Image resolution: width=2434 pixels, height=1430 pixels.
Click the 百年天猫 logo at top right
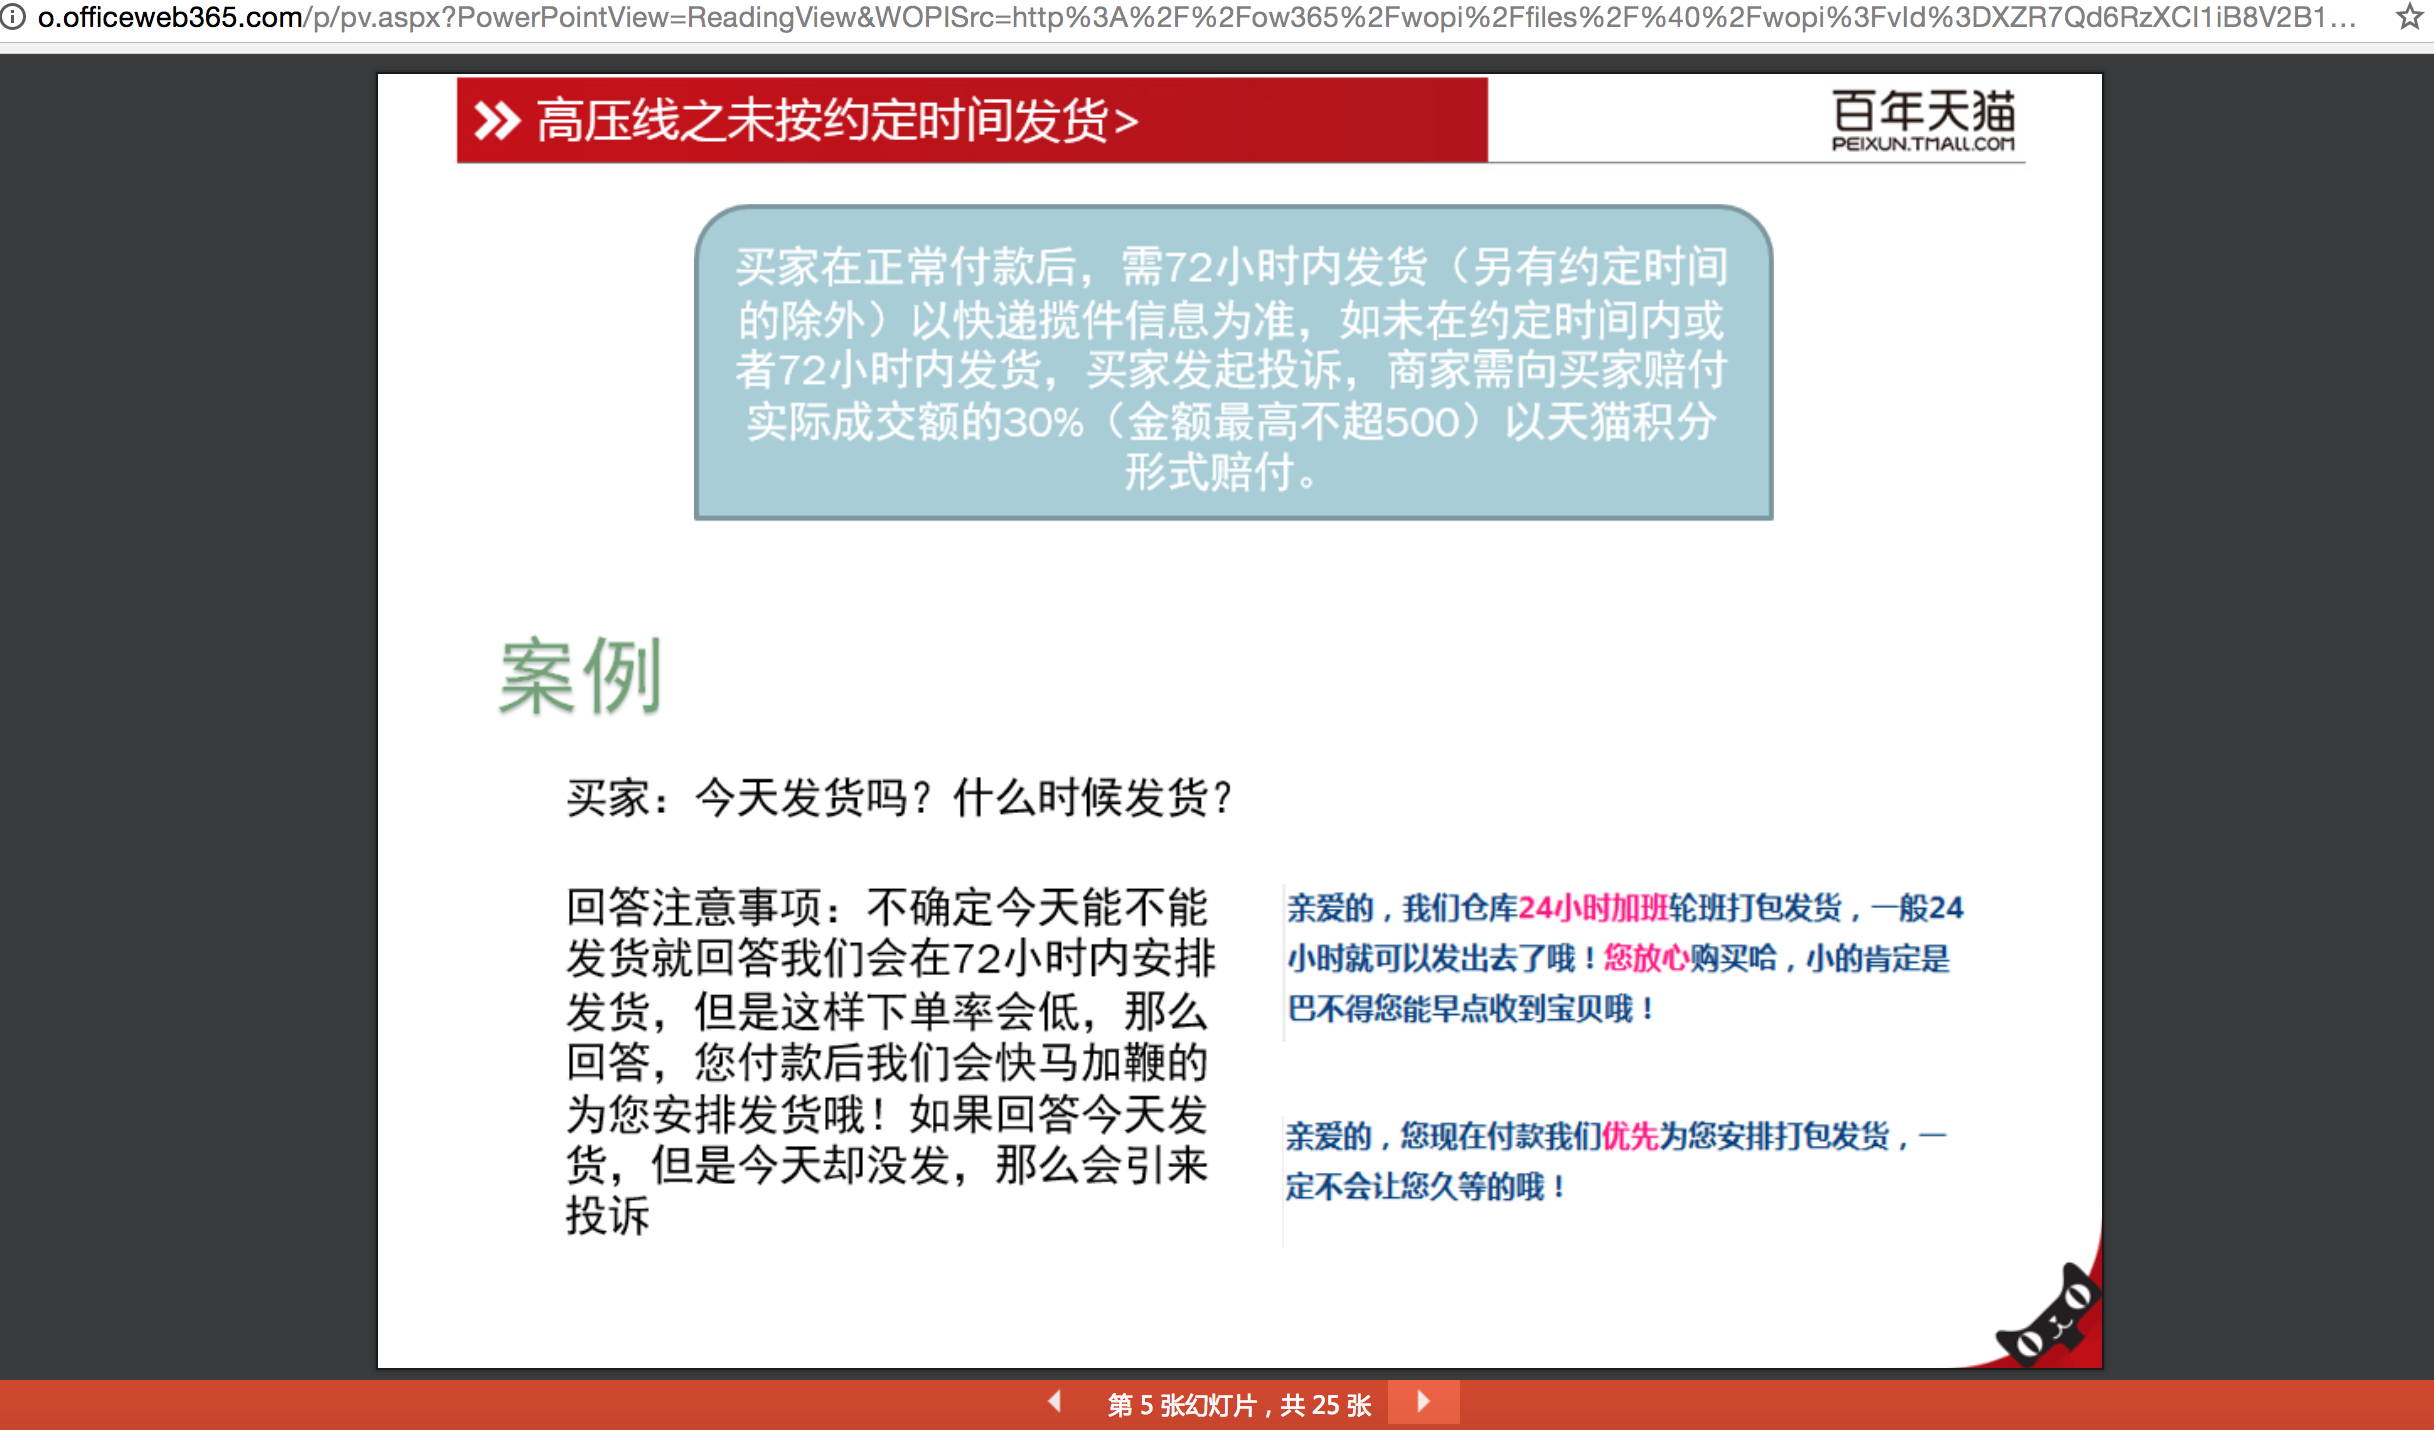(x=1922, y=111)
